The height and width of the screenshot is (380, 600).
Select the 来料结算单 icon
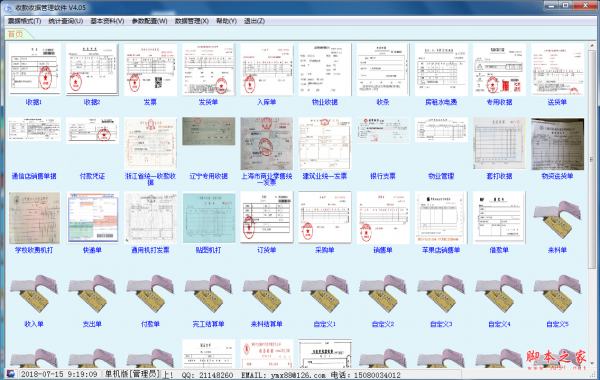[x=267, y=294]
